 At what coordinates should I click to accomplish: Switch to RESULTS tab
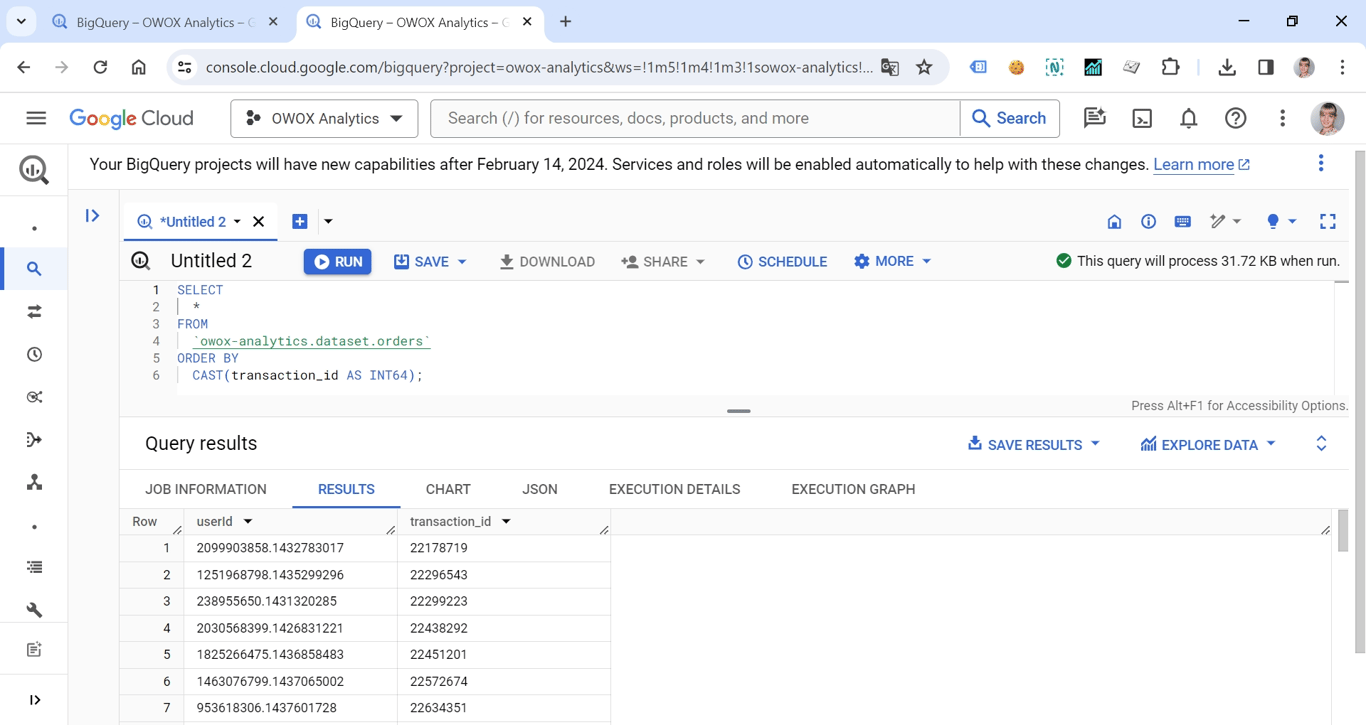click(x=346, y=489)
